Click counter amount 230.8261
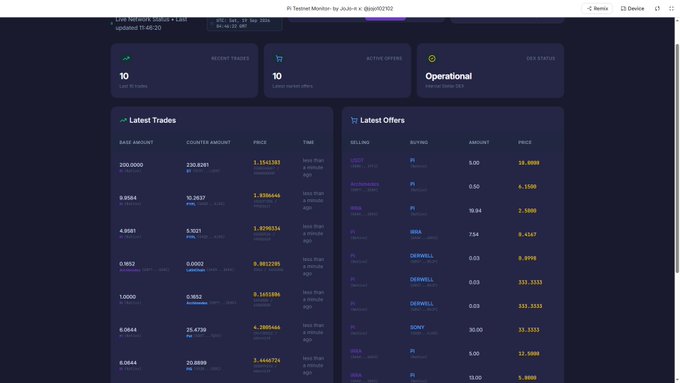 tap(197, 165)
